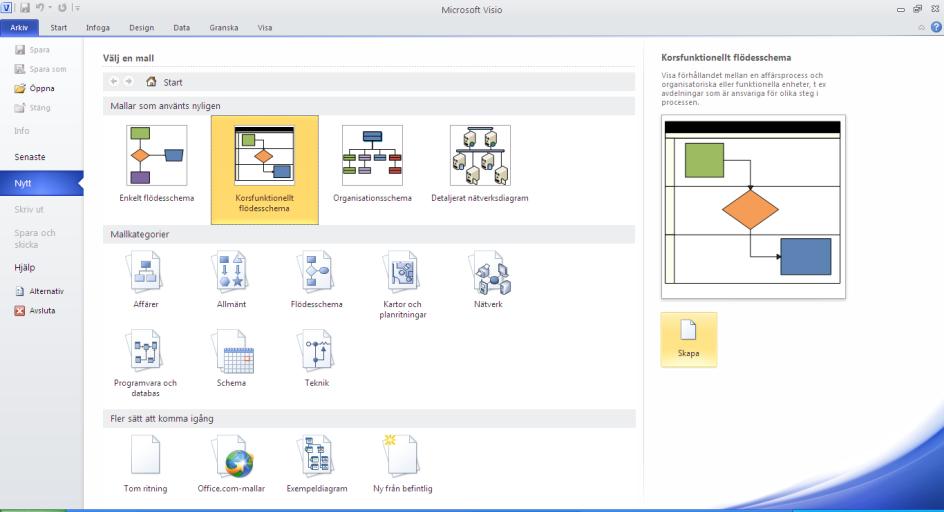Open the Teknik template category

tap(317, 358)
